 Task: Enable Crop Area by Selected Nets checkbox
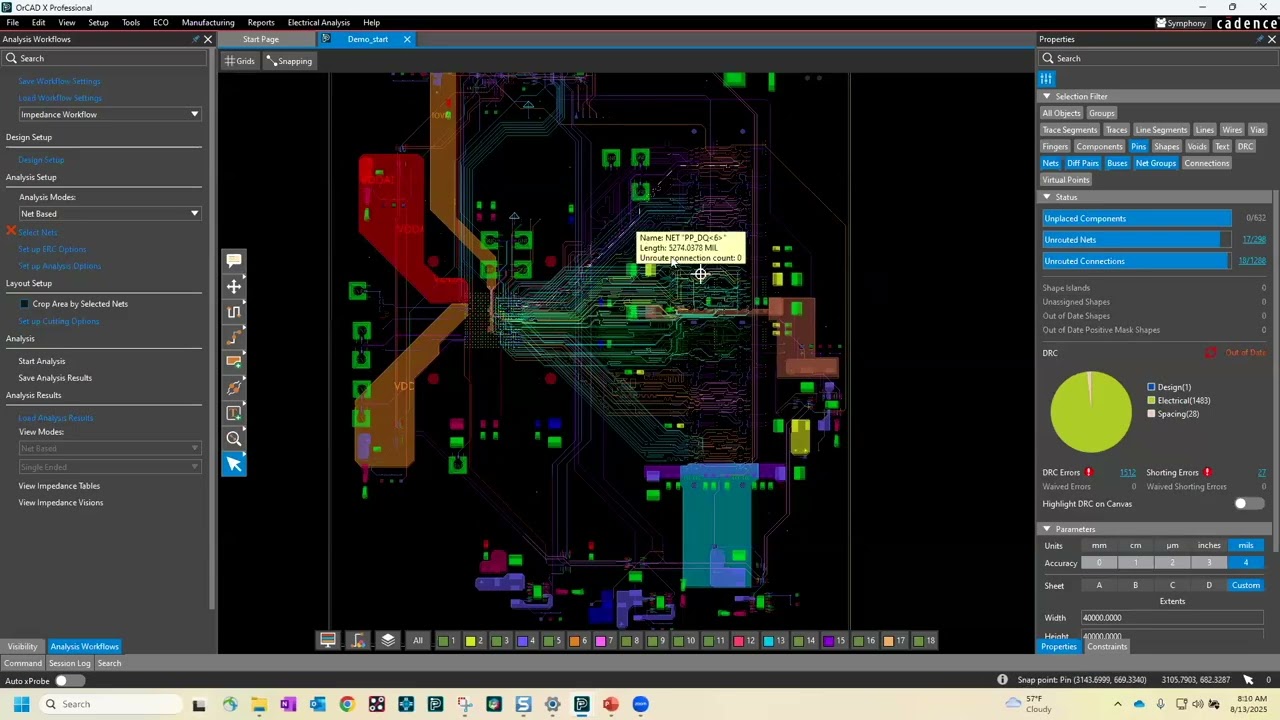(x=25, y=304)
